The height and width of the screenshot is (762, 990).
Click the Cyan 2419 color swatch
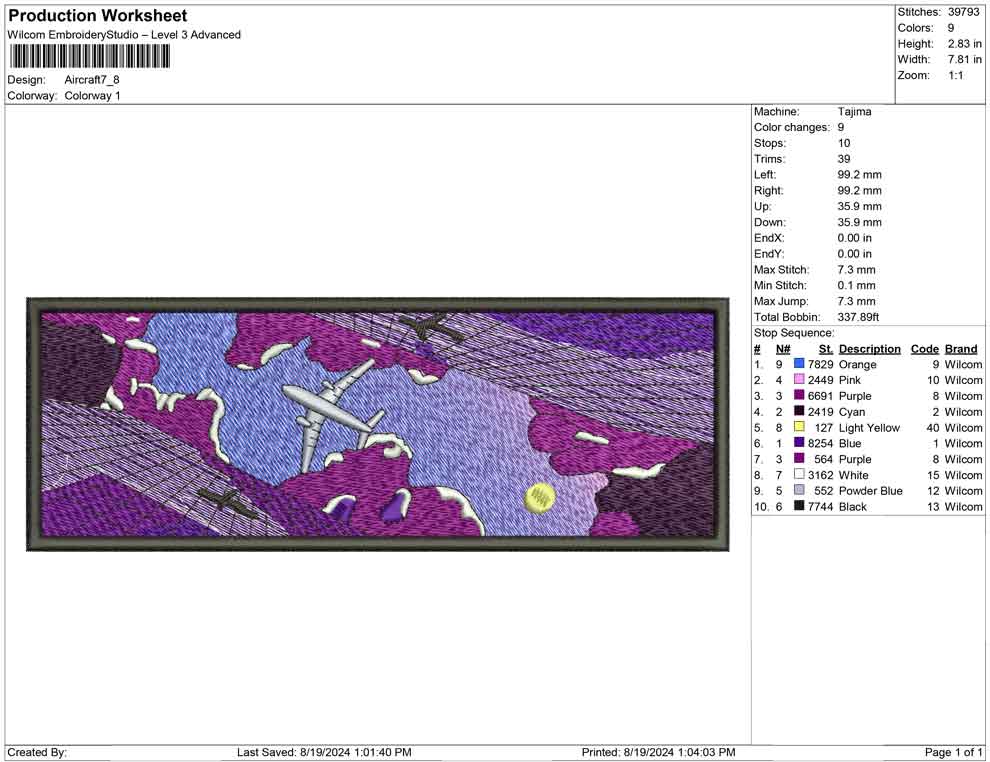pos(799,412)
